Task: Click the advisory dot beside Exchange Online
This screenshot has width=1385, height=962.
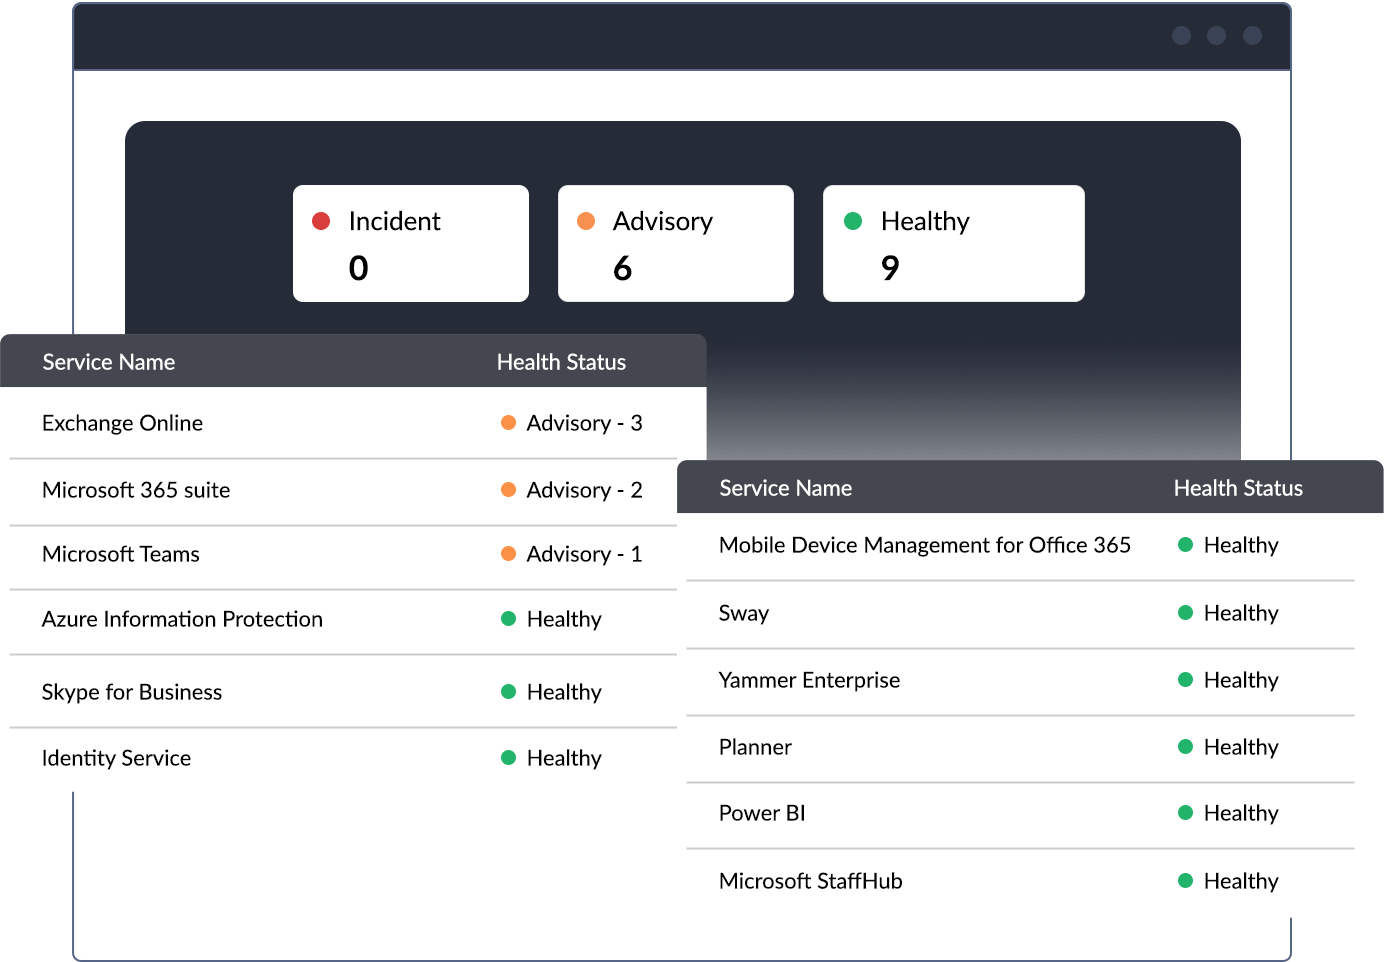Action: click(508, 422)
